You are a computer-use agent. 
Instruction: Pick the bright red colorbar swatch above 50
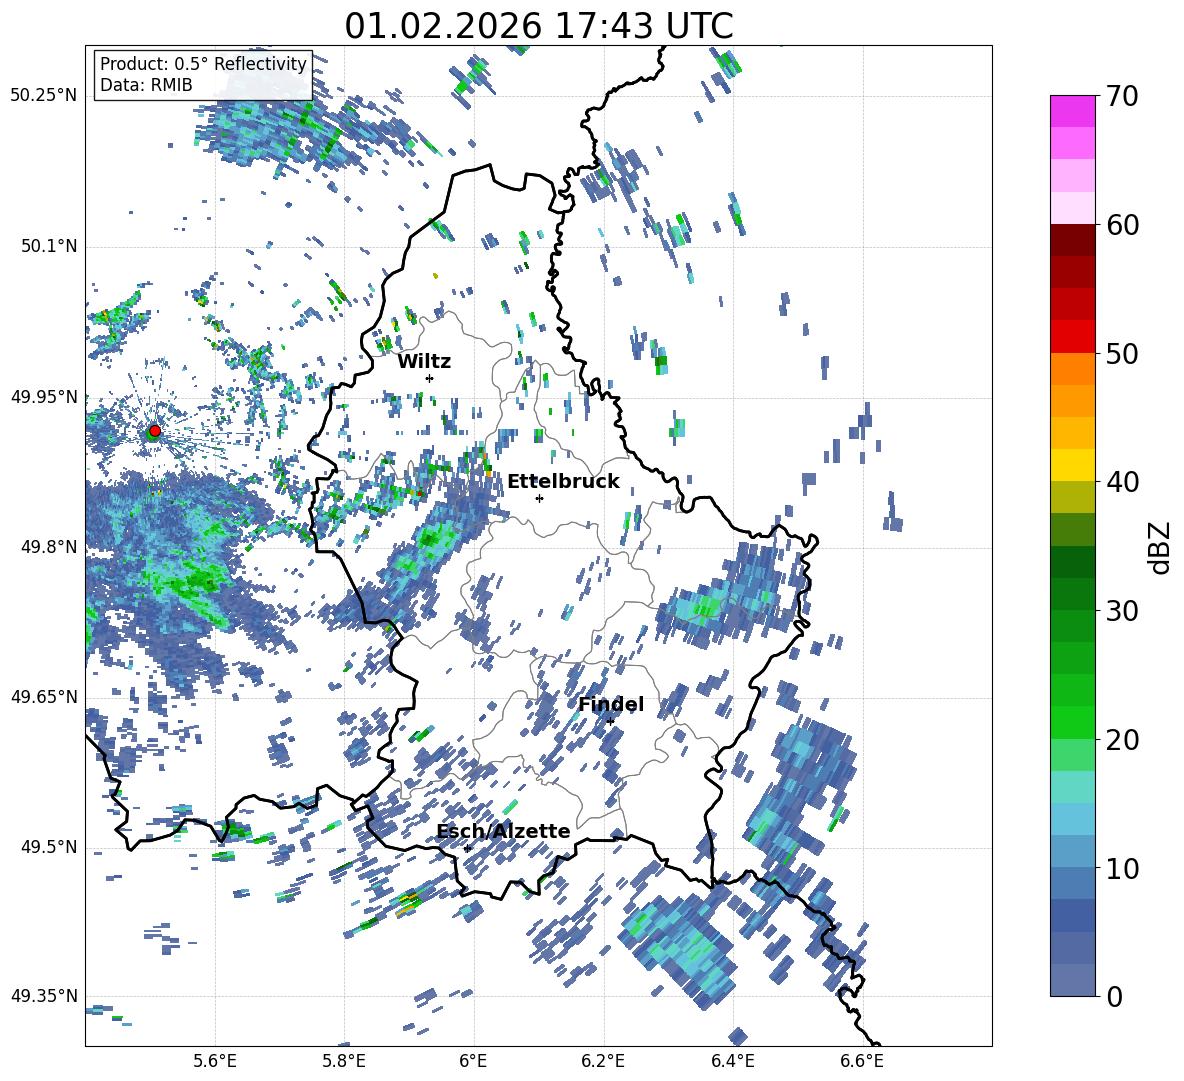point(1073,336)
